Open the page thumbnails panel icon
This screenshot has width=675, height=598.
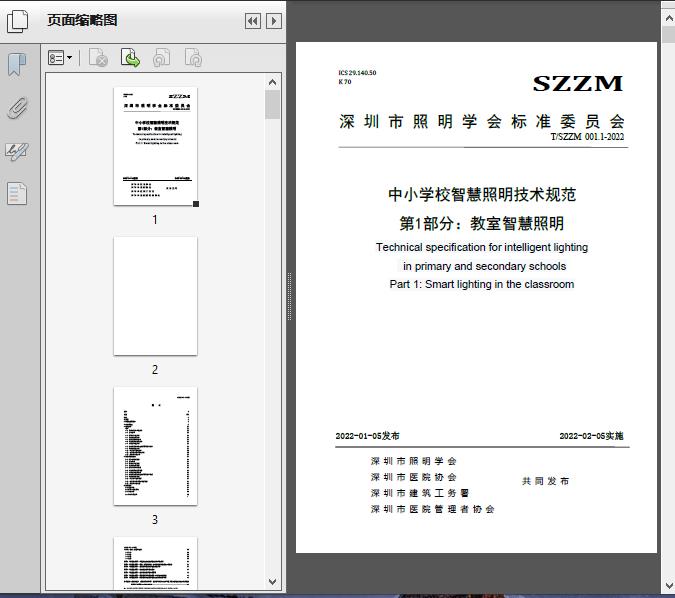click(x=18, y=21)
